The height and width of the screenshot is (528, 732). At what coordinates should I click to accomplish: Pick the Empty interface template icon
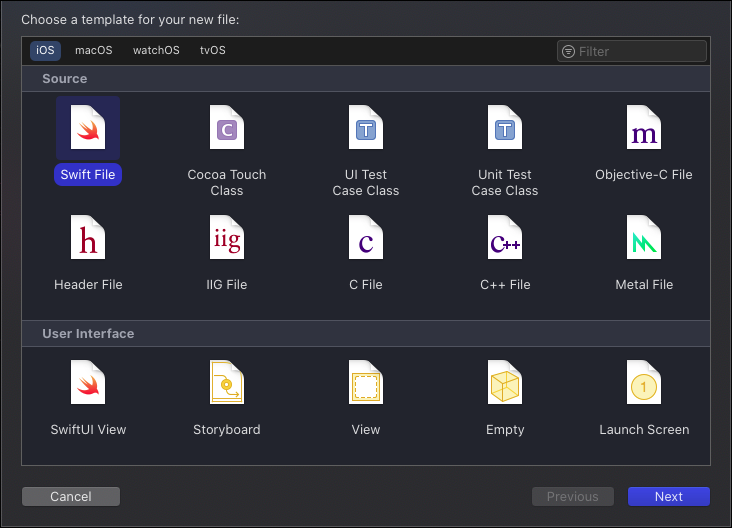point(505,382)
